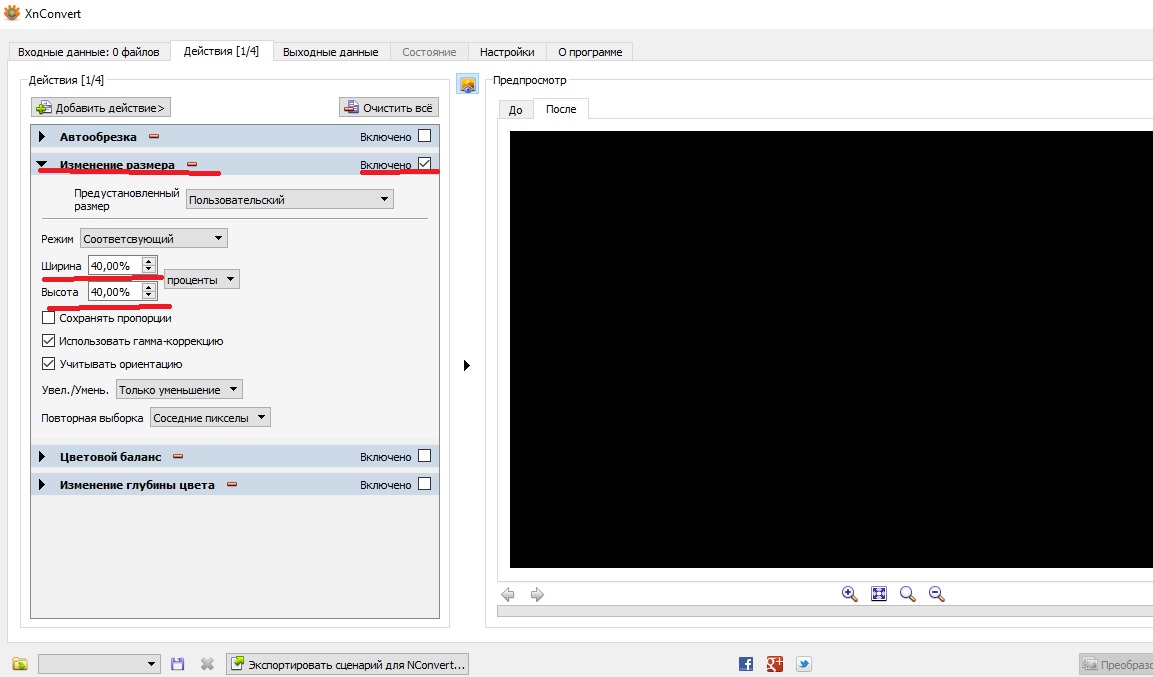
Task: Save the current script preset
Action: (177, 664)
